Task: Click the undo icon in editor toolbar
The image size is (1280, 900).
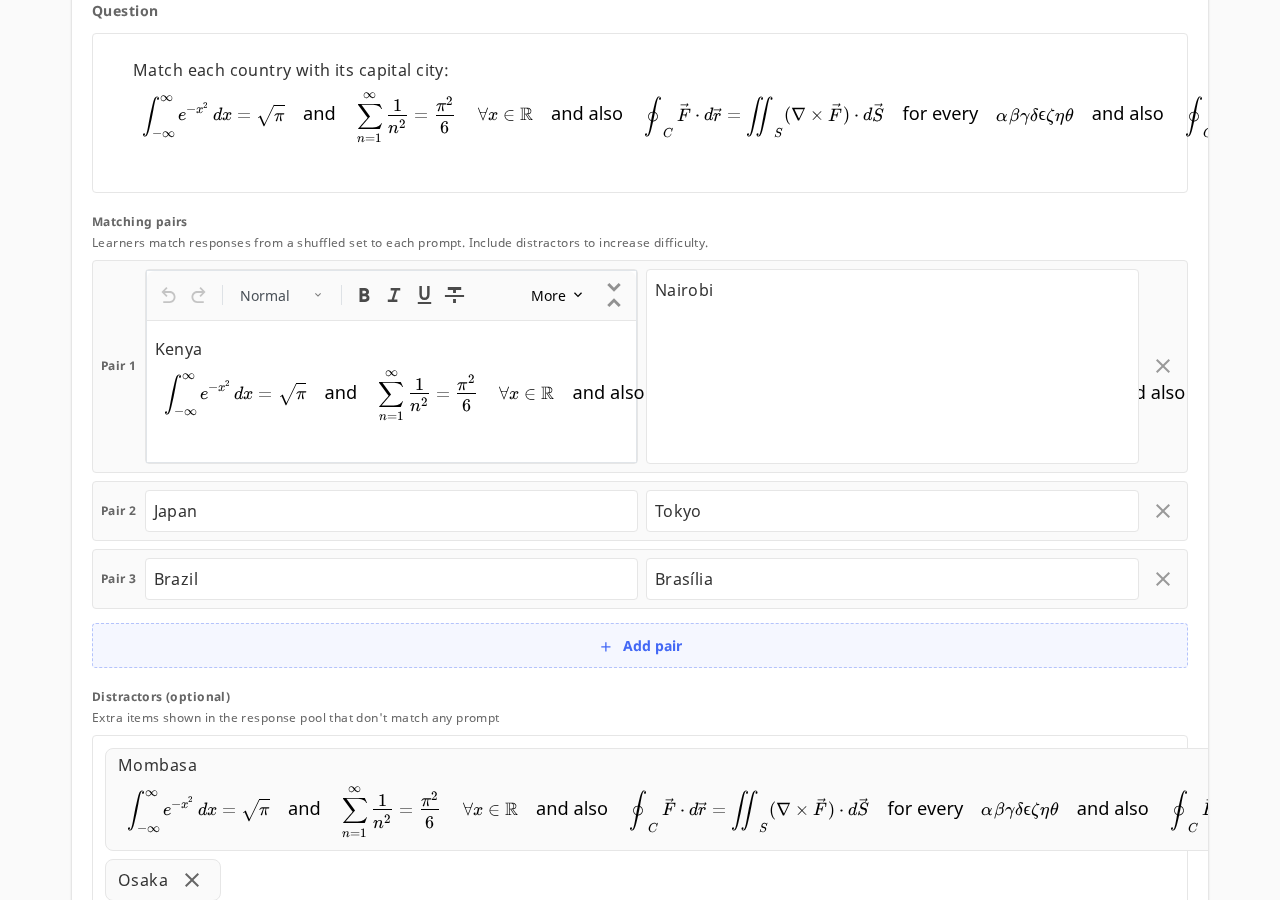Action: click(168, 295)
